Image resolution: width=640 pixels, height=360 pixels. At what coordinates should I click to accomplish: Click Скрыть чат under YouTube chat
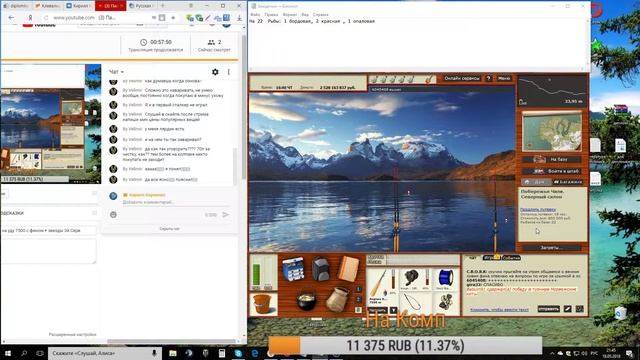tap(169, 229)
